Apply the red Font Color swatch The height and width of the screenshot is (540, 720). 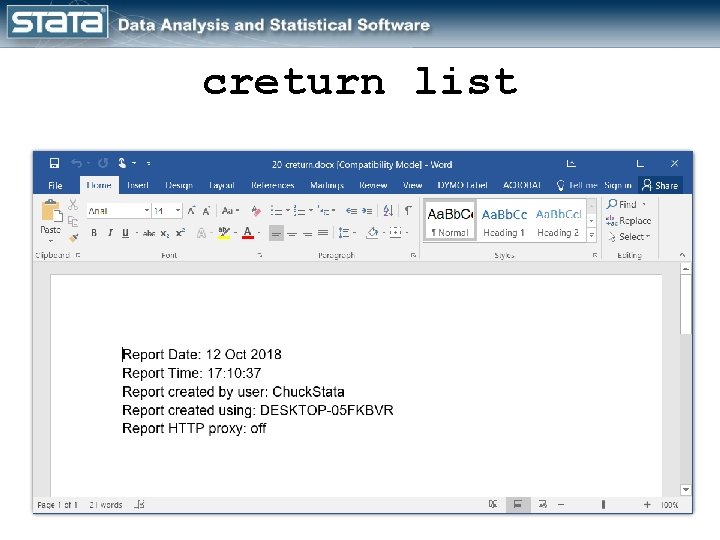(x=248, y=233)
